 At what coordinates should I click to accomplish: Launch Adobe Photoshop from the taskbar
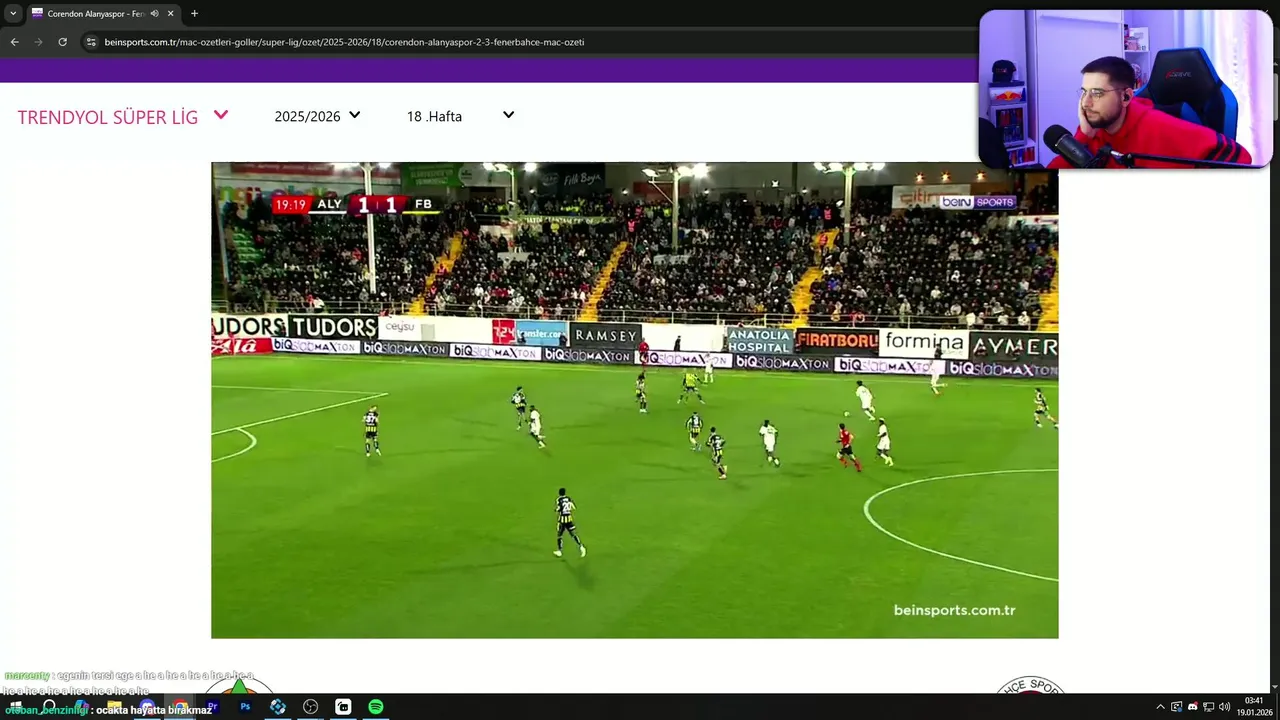(x=245, y=706)
